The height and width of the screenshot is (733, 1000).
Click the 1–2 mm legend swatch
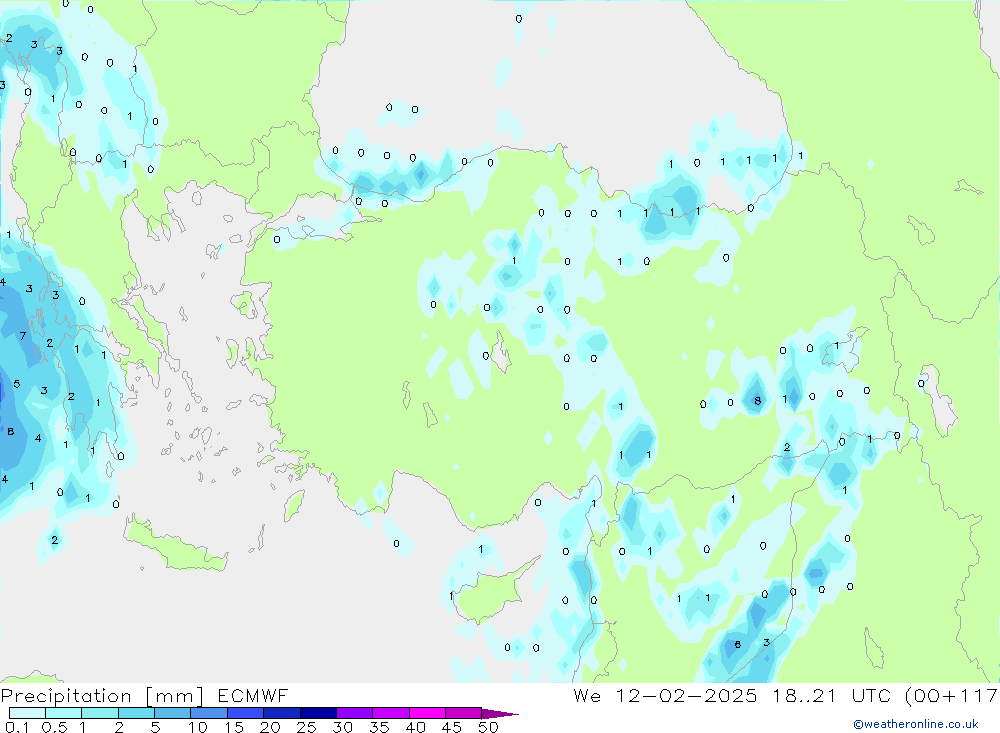[x=99, y=713]
